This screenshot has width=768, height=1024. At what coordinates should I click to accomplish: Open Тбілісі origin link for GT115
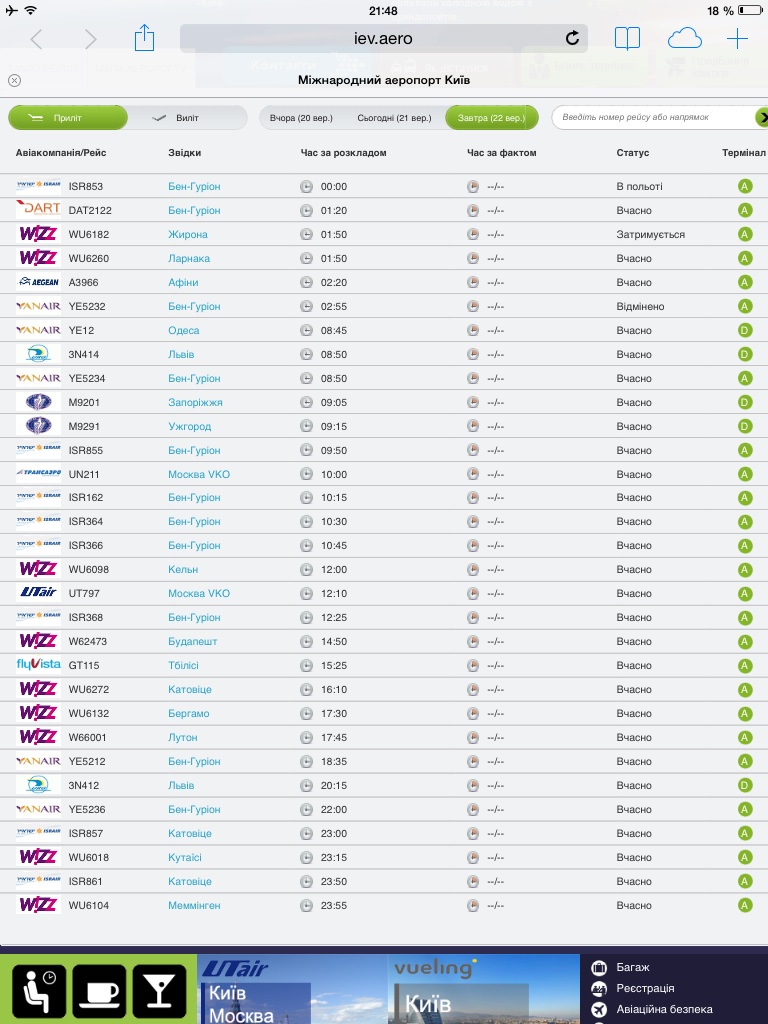pos(190,666)
